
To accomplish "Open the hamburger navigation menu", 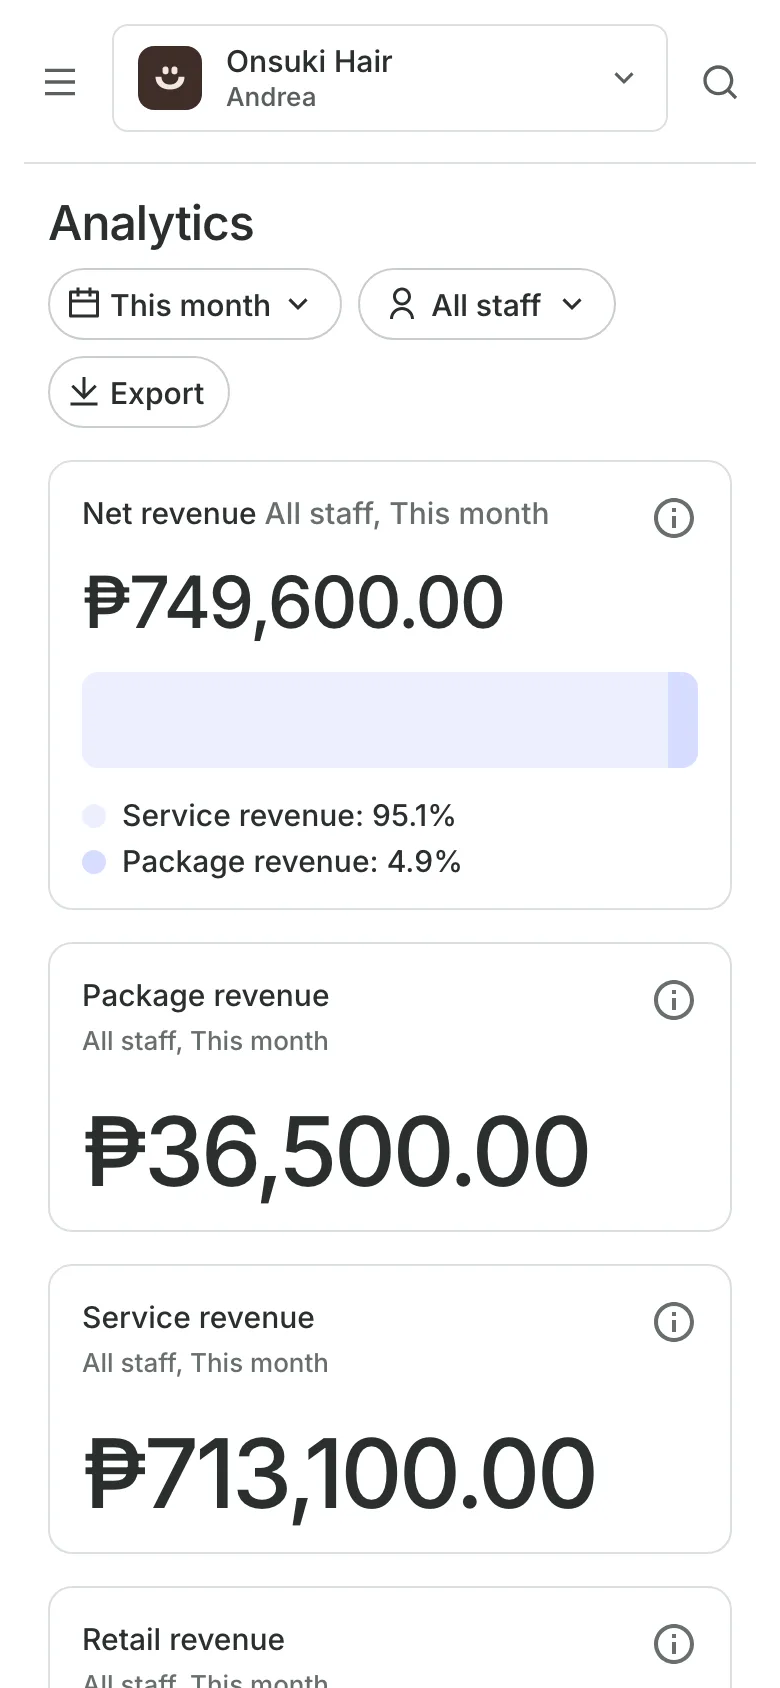I will [60, 81].
